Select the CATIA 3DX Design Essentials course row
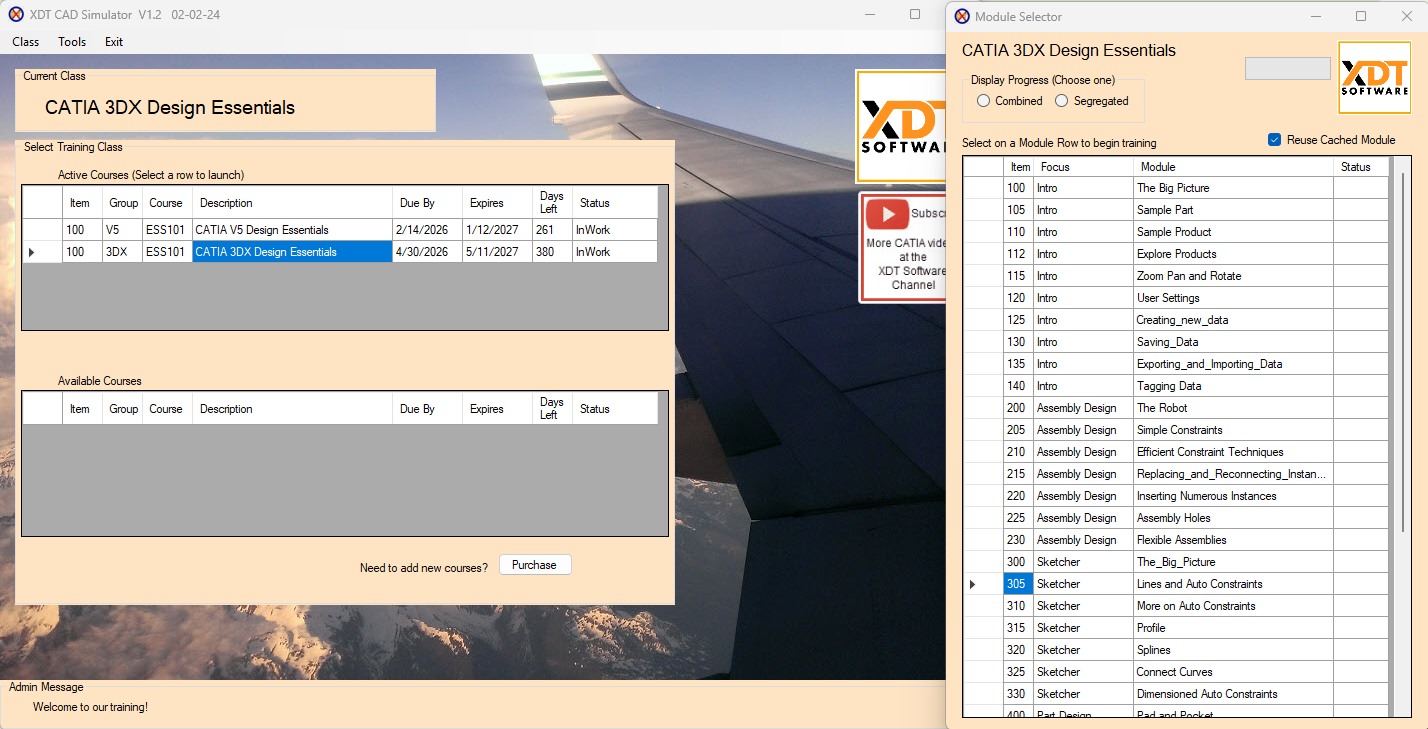 pos(340,252)
